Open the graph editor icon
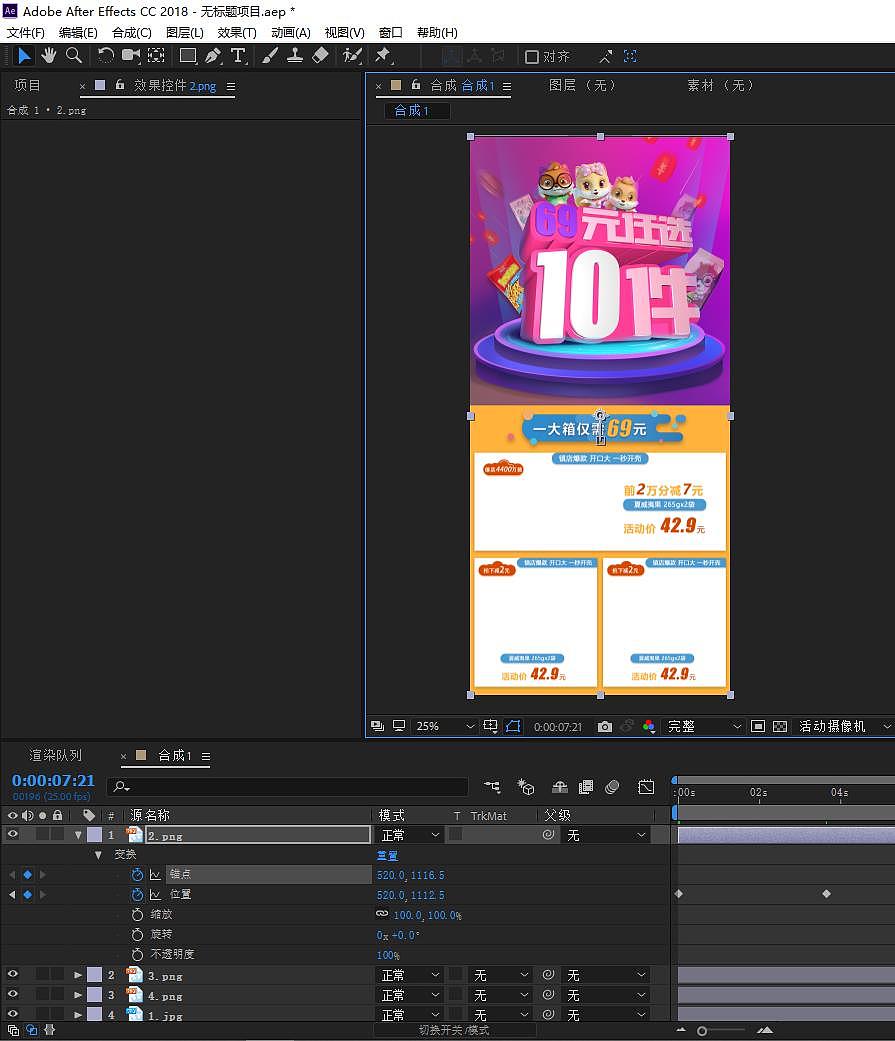Viewport: 895px width, 1041px height. pos(646,787)
